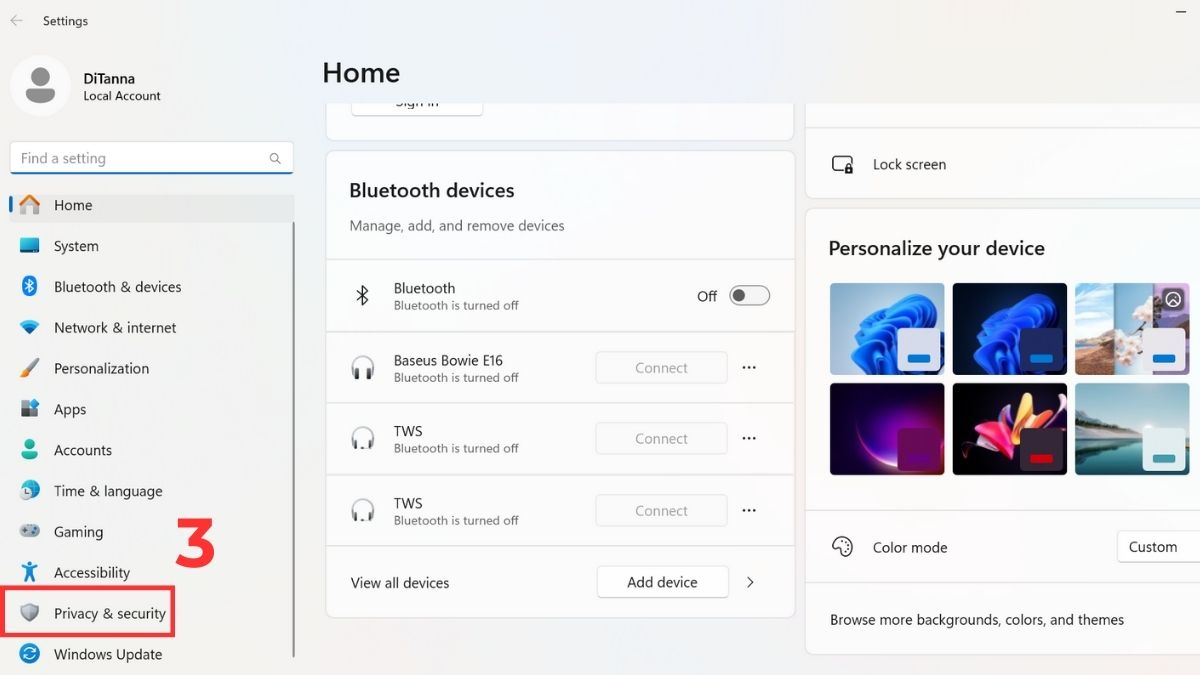Click the Color mode palette icon
This screenshot has width=1200, height=675.
pyautogui.click(x=843, y=547)
